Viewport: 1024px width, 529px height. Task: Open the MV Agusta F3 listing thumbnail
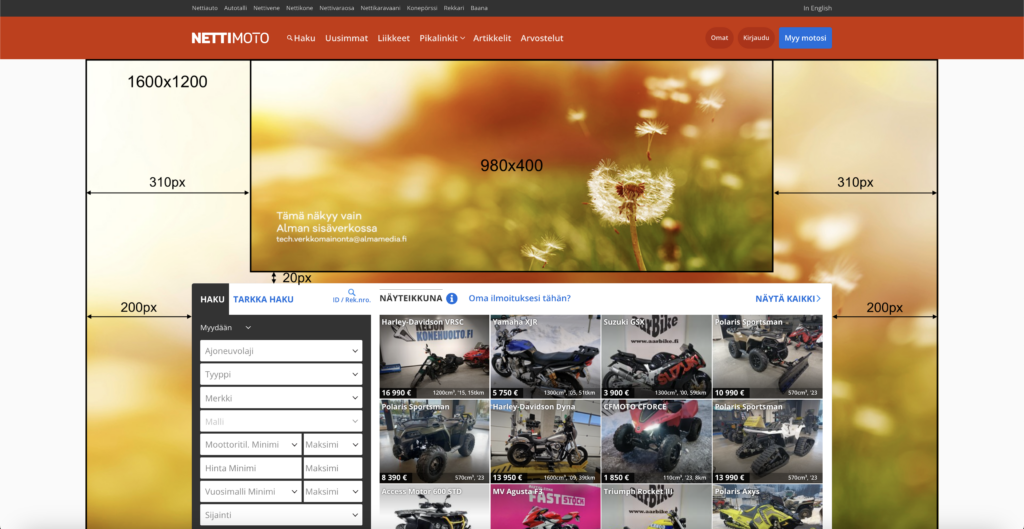click(x=545, y=507)
